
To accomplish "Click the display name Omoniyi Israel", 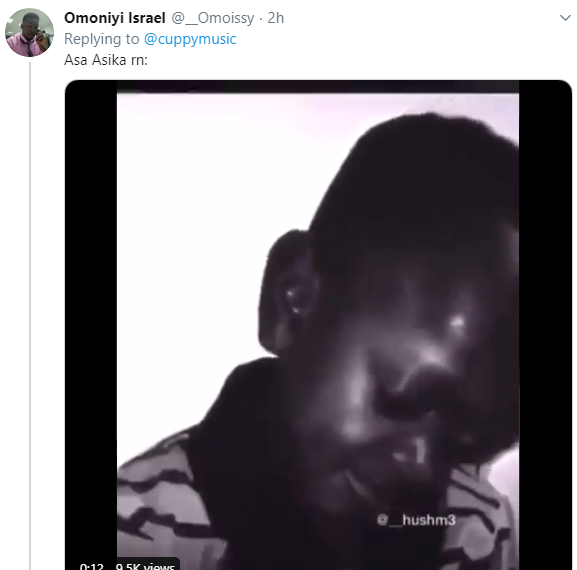I will click(x=114, y=18).
